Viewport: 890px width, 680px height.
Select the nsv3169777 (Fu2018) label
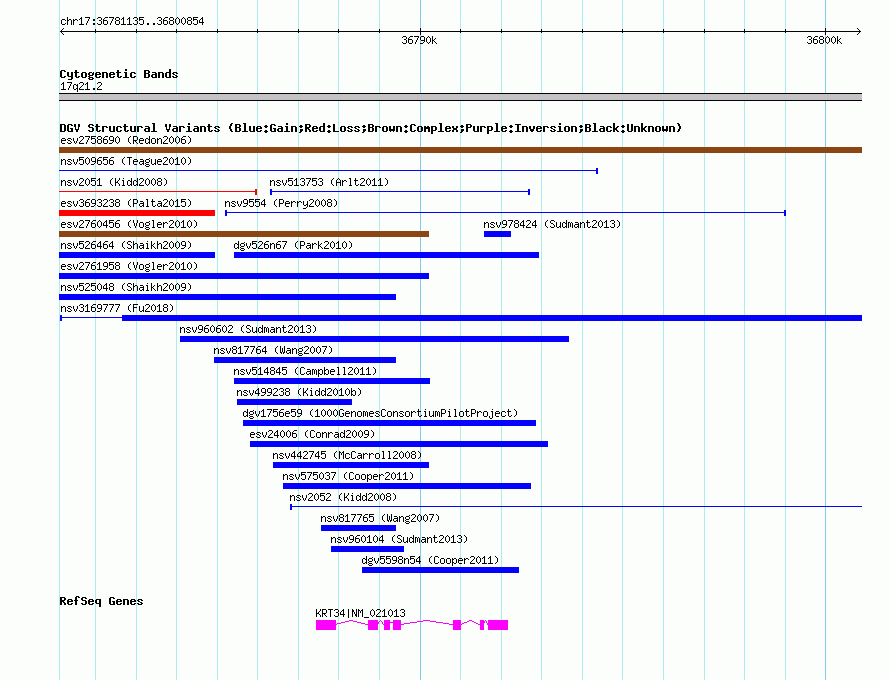pyautogui.click(x=117, y=308)
